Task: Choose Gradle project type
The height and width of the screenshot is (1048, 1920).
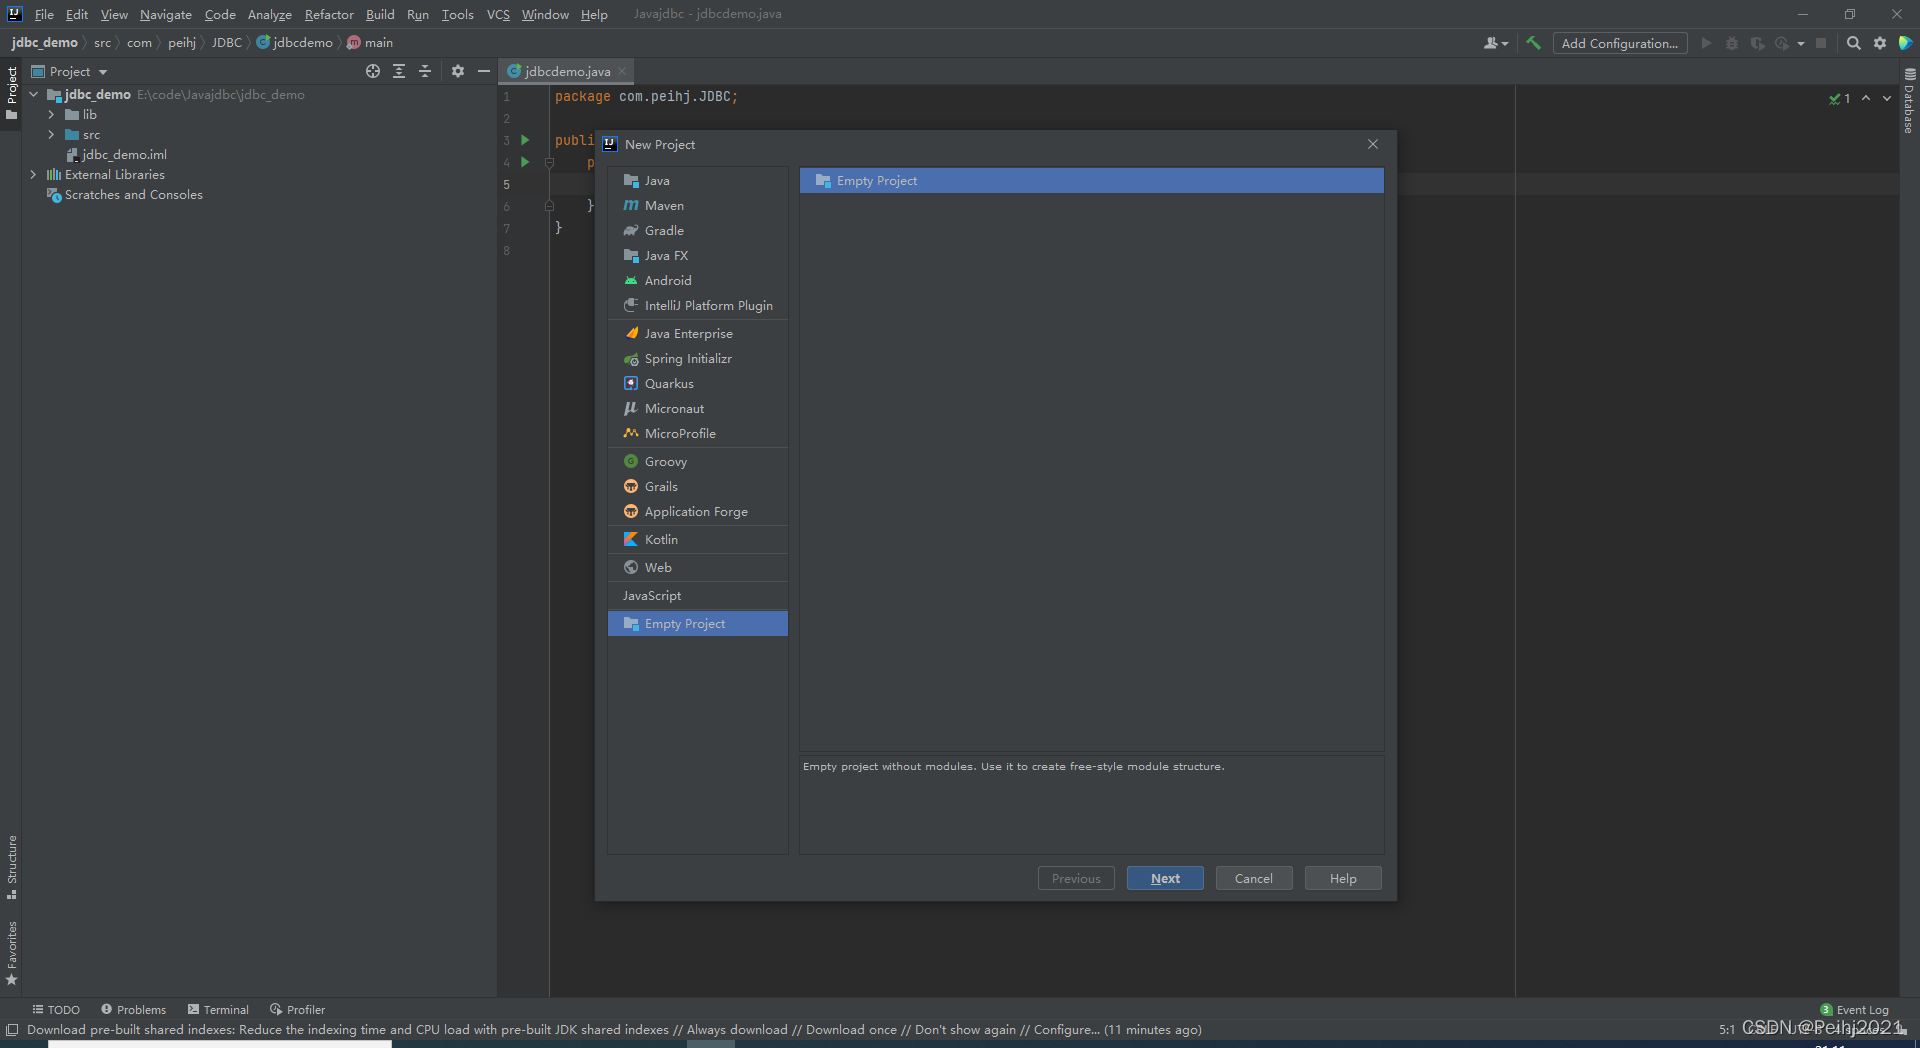Action: coord(697,230)
